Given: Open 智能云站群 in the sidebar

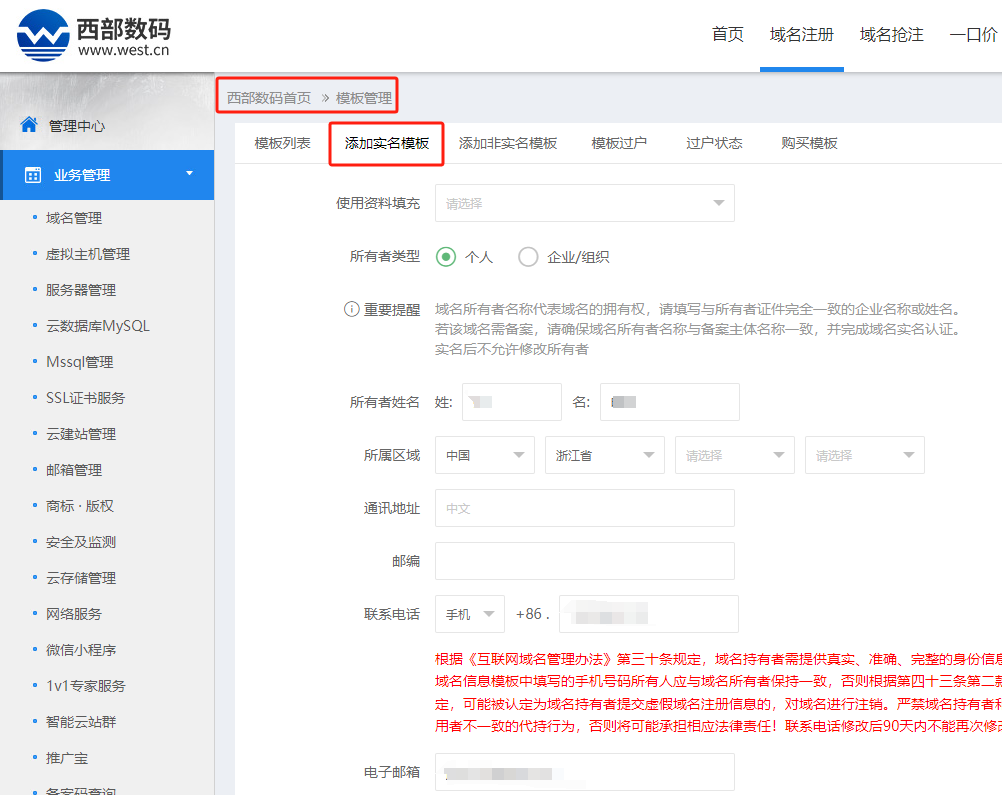Looking at the screenshot, I should pyautogui.click(x=81, y=722).
